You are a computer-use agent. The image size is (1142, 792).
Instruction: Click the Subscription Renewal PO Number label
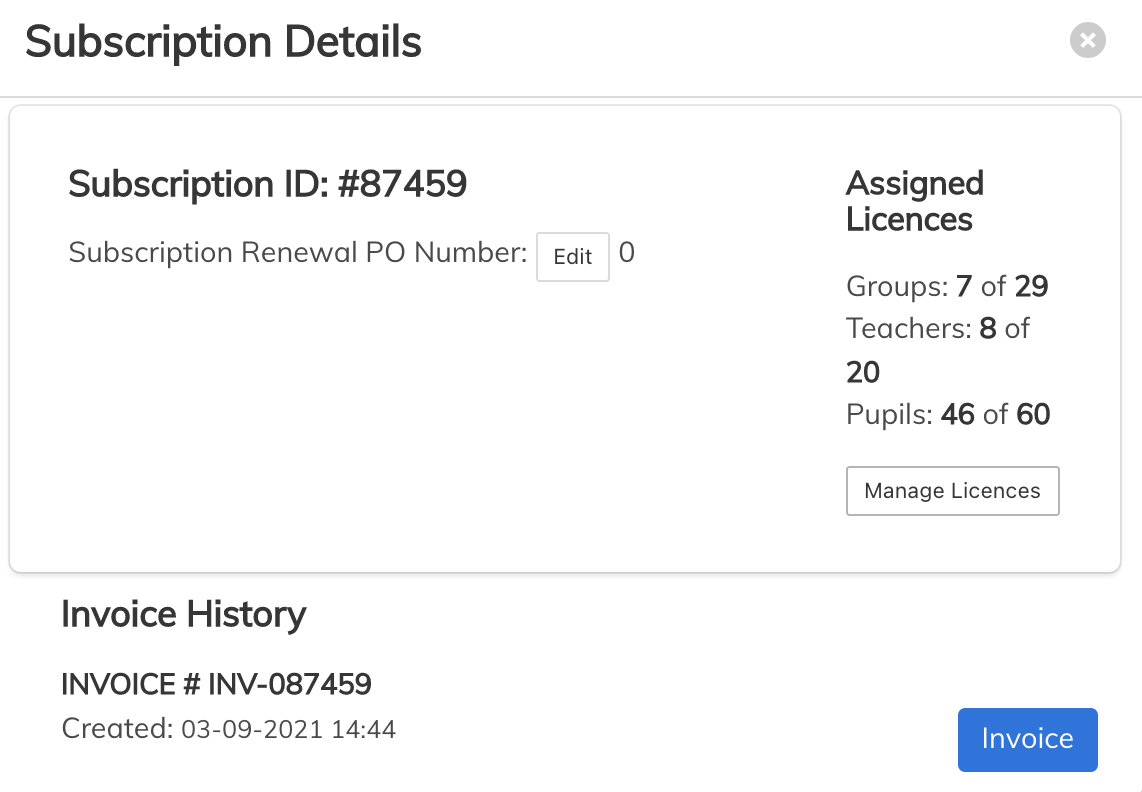click(x=298, y=253)
